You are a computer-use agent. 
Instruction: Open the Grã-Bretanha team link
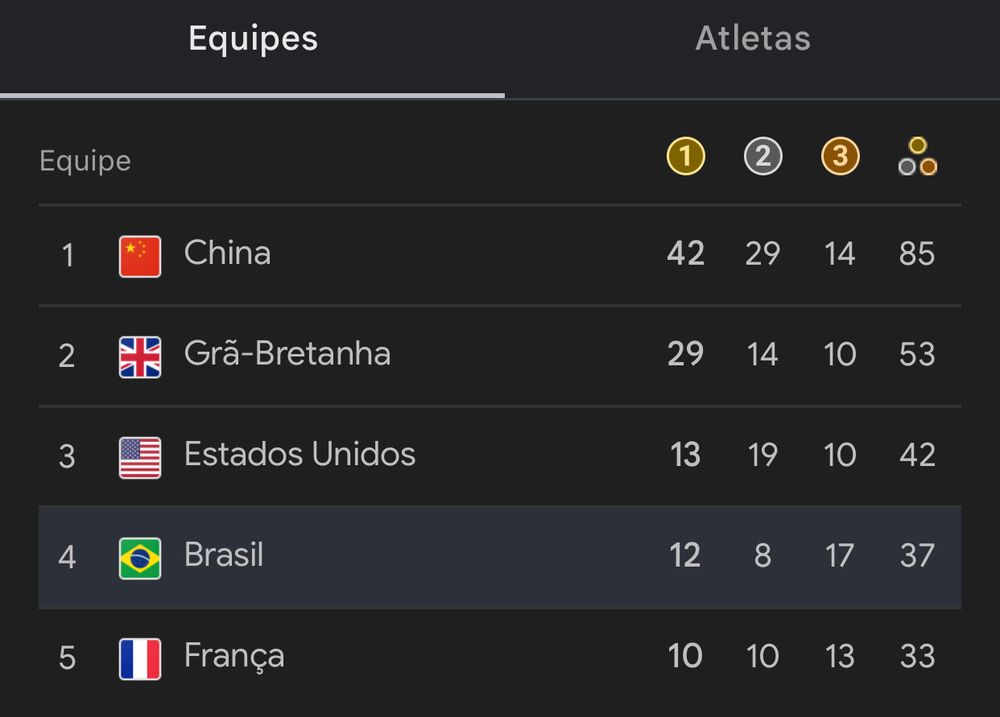point(287,354)
